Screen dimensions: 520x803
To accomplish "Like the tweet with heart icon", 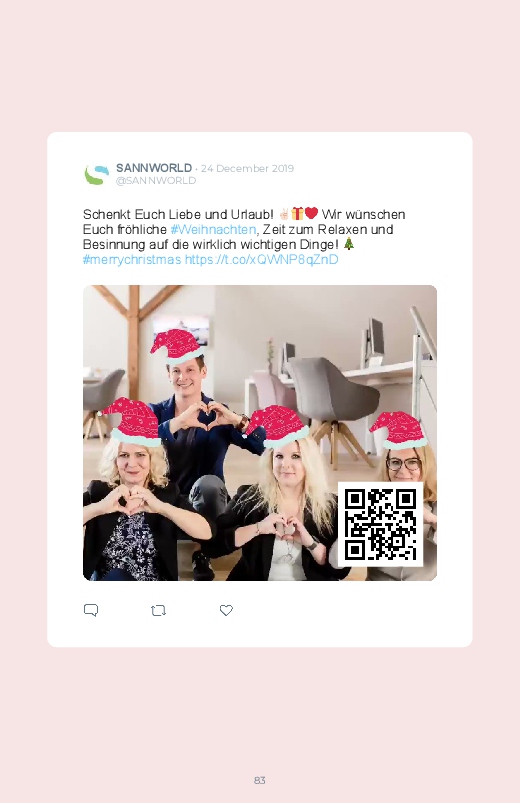I will [x=226, y=610].
